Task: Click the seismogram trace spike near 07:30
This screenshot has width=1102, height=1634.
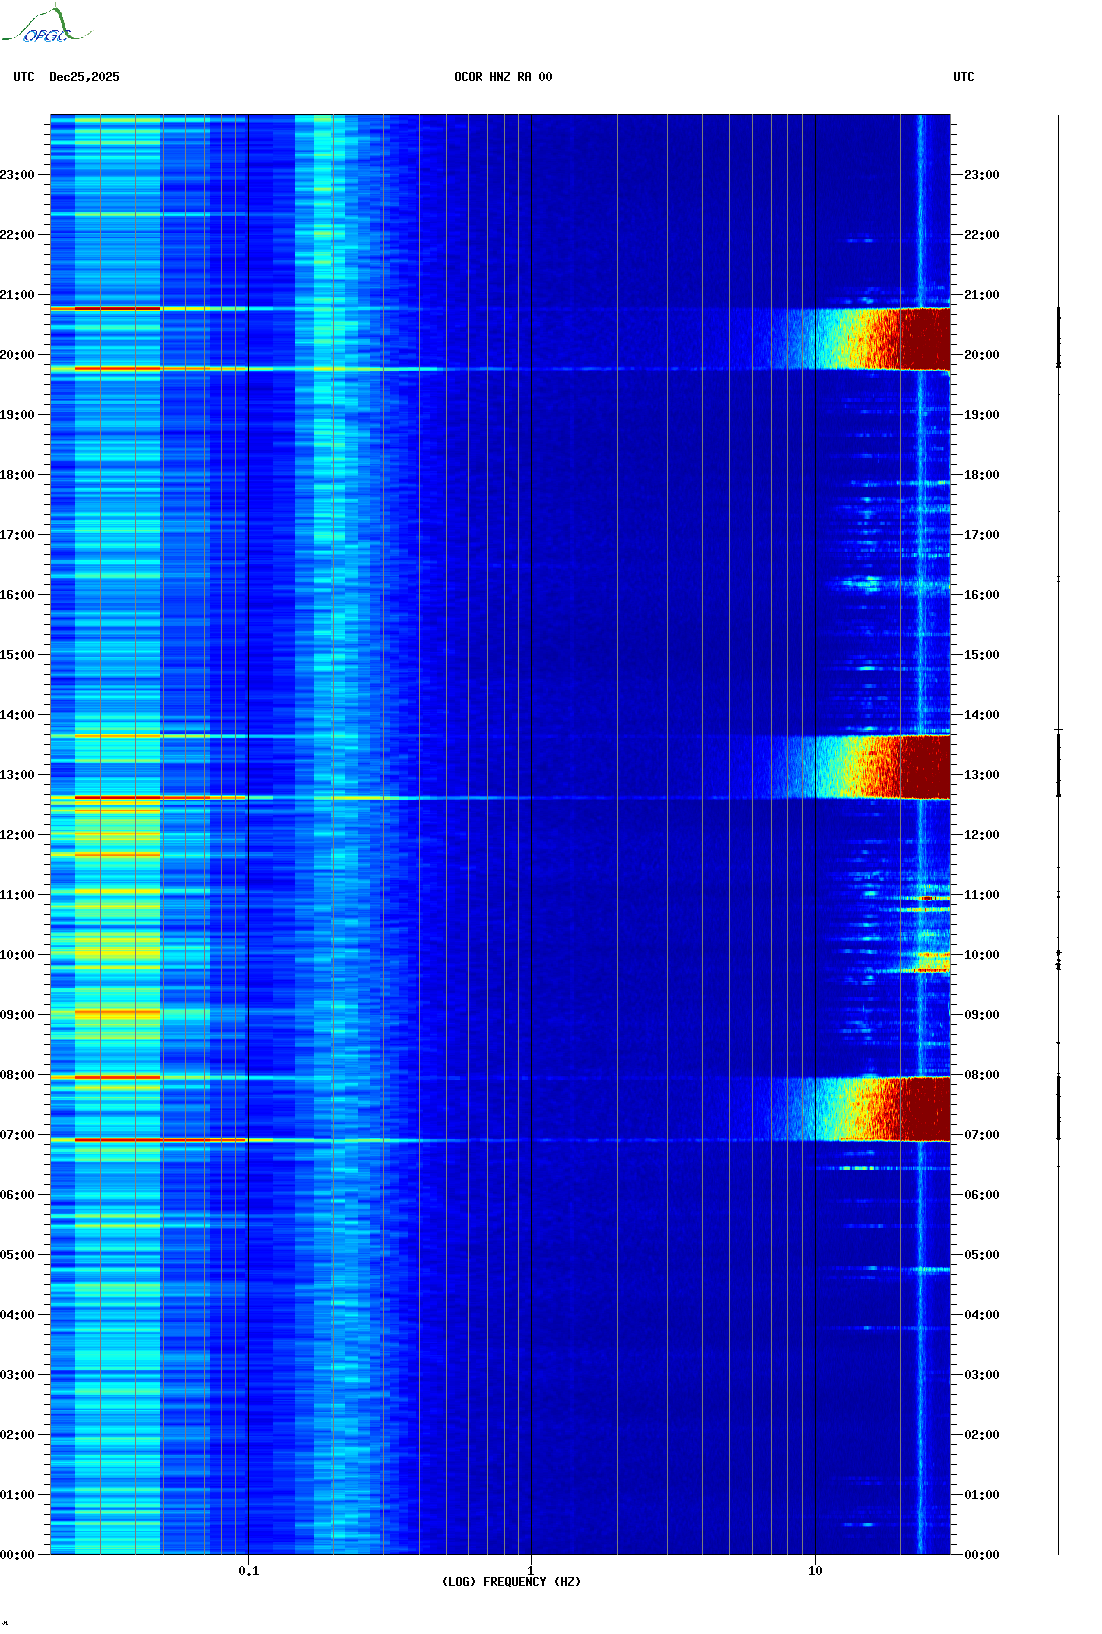Action: [1058, 1107]
